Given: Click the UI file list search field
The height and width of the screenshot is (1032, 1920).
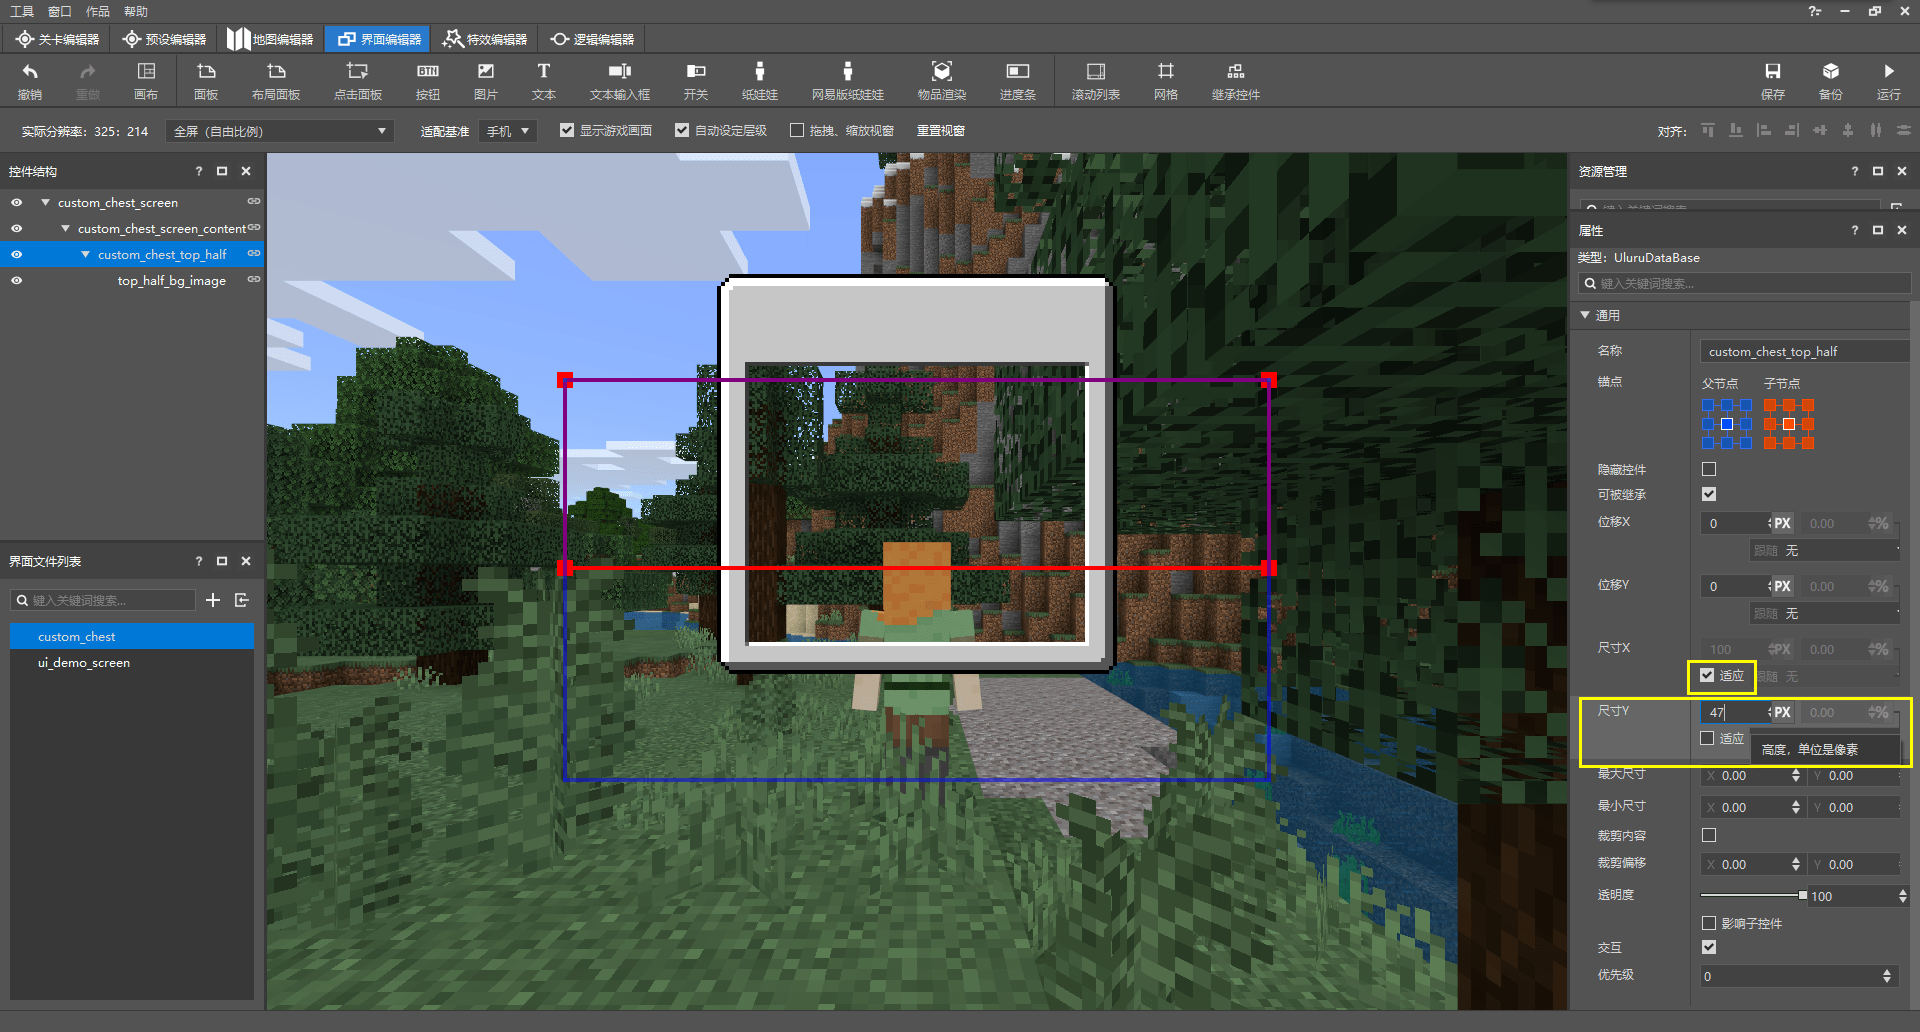Looking at the screenshot, I should tap(103, 600).
